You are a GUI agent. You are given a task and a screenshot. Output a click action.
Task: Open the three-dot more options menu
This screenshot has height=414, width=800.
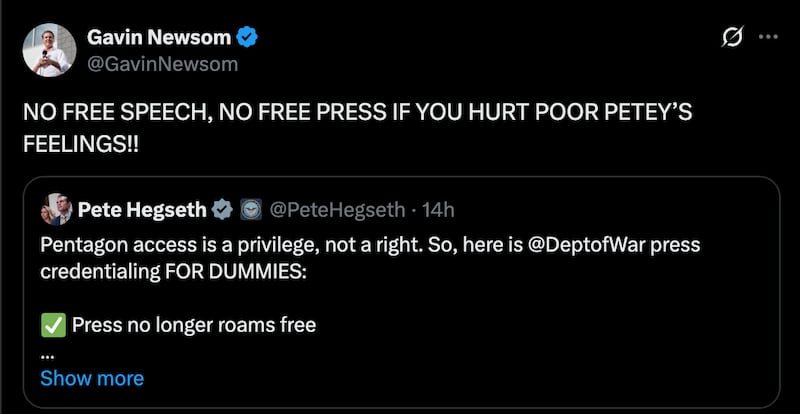pos(768,38)
